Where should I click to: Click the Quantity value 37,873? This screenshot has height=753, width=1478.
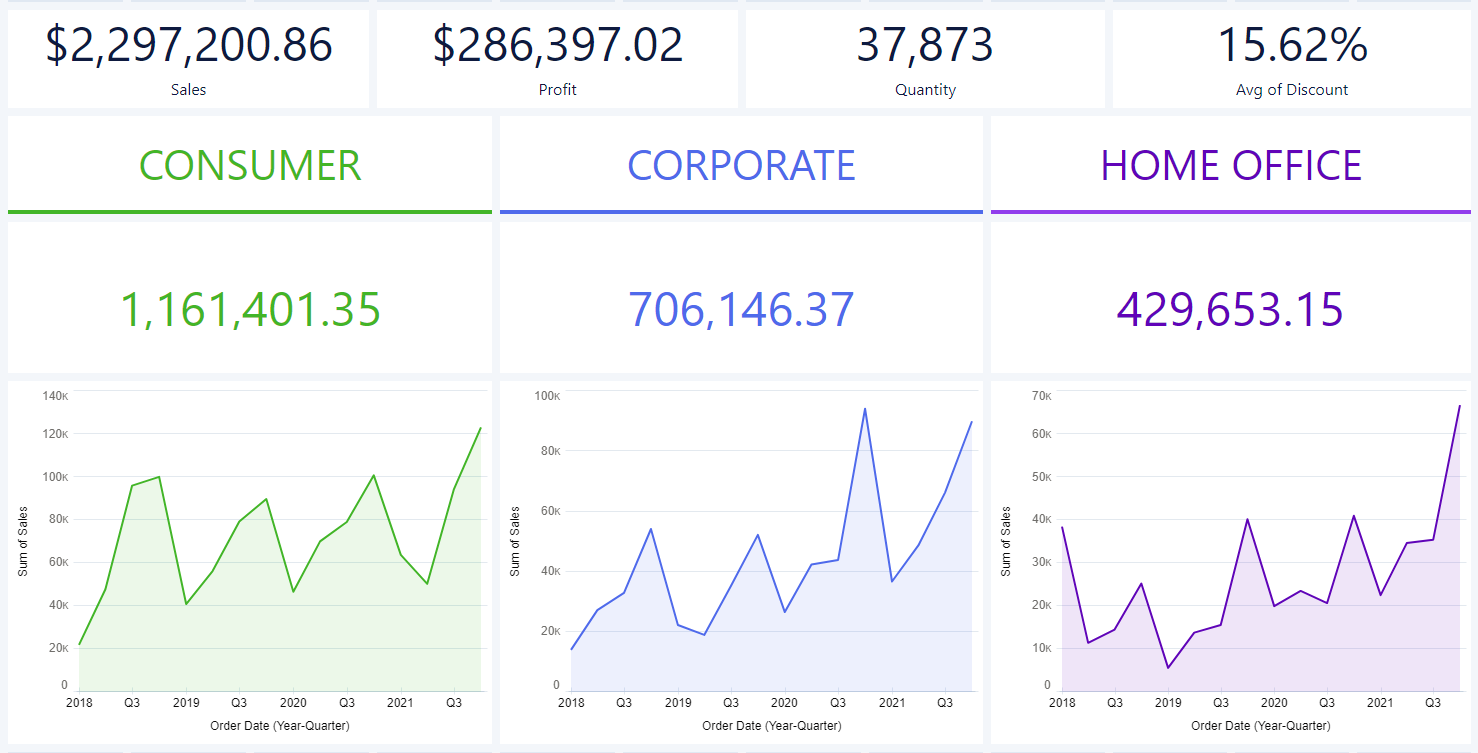click(925, 46)
